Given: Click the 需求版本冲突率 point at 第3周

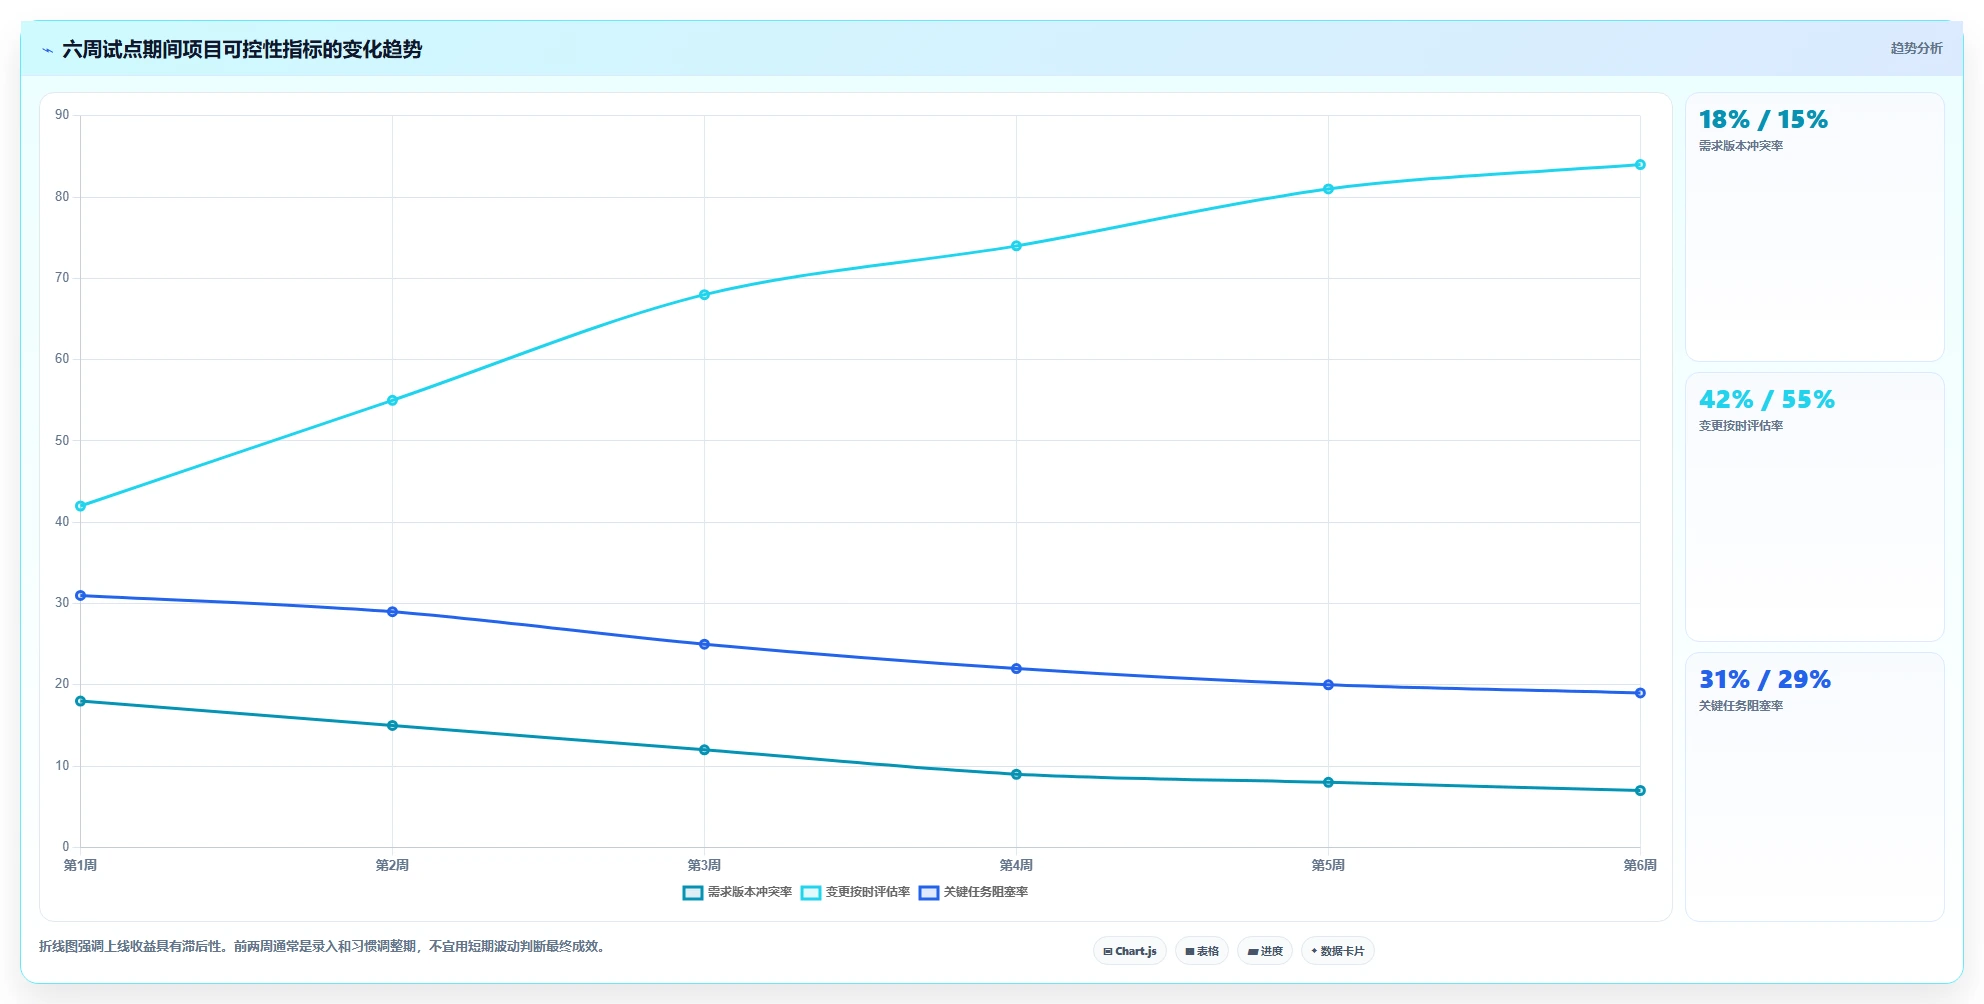Looking at the screenshot, I should [704, 750].
